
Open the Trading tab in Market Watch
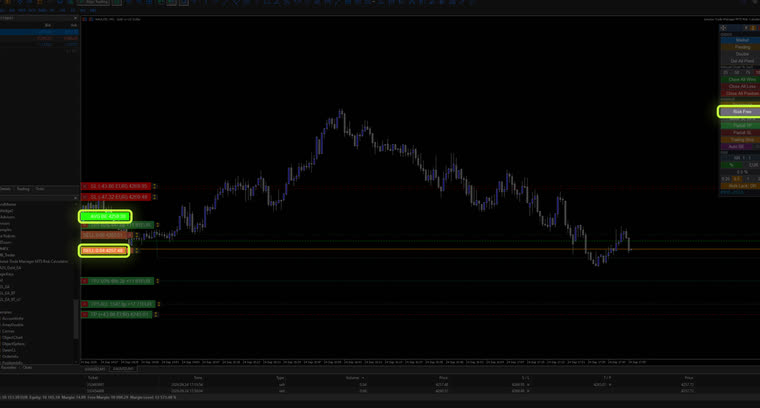coord(23,189)
